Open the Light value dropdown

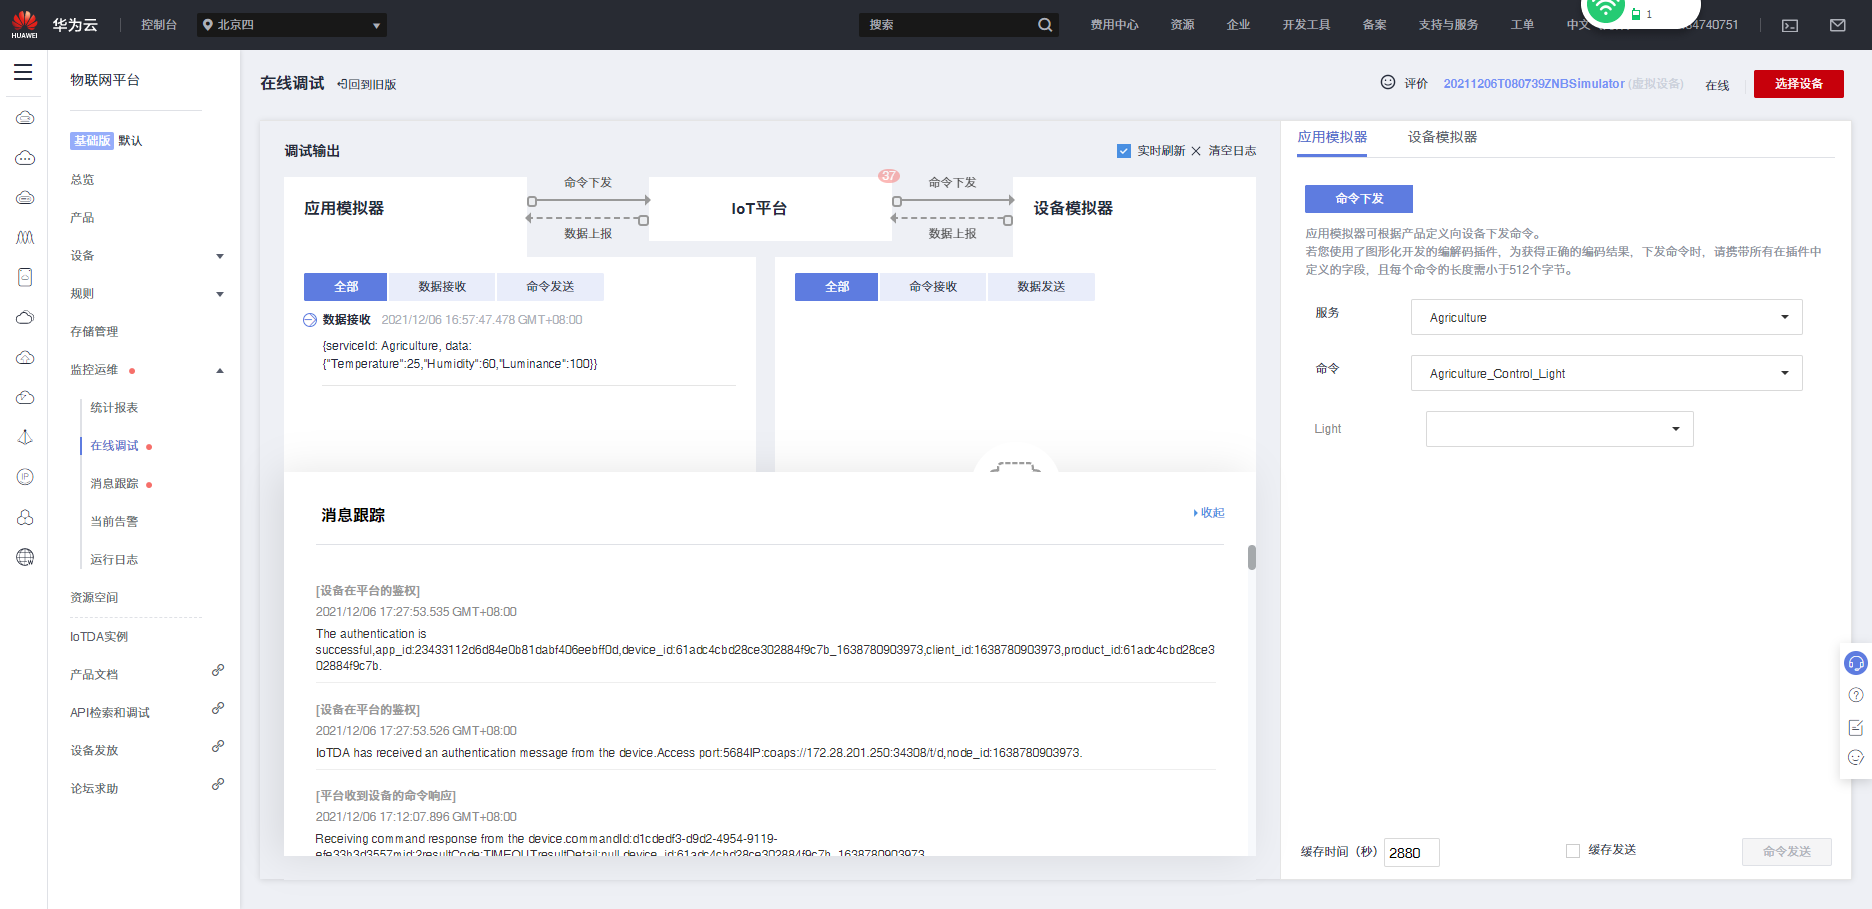(x=1560, y=429)
